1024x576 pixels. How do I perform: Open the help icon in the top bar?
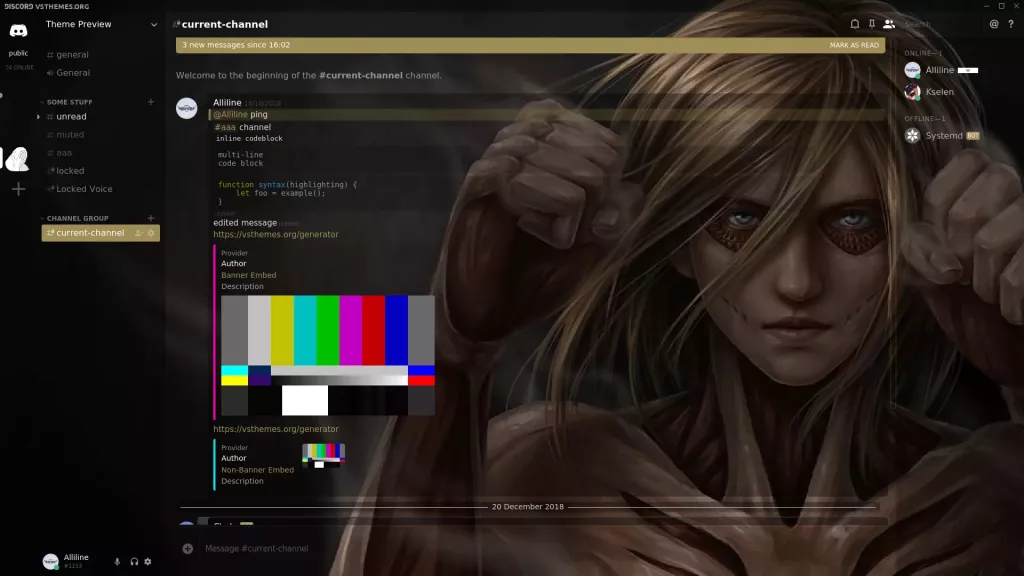coord(1012,24)
